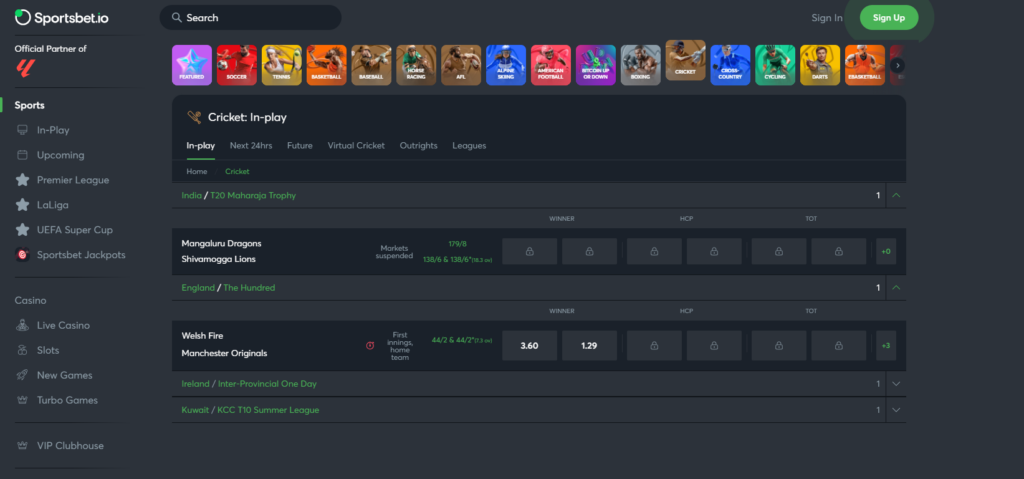Open +0 markets for Mangaluru Dragons match
The image size is (1024, 479).
(x=886, y=252)
